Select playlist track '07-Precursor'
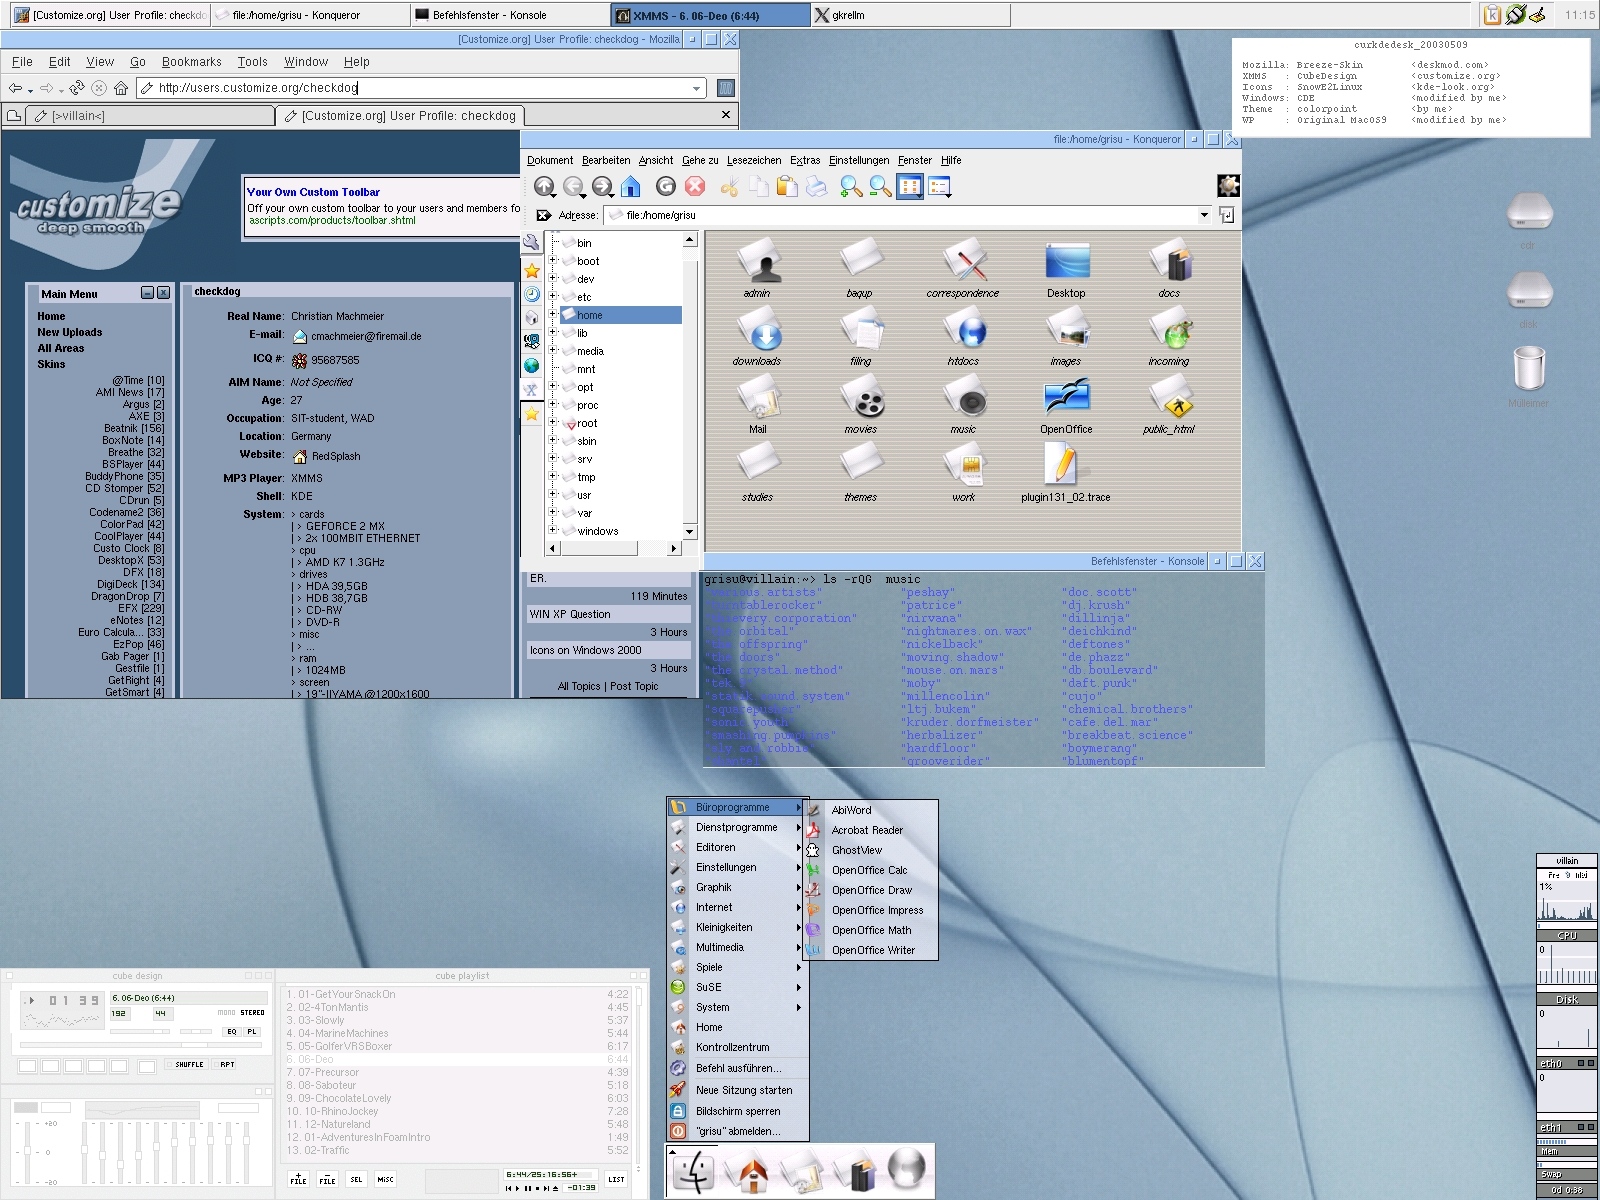 (457, 1072)
